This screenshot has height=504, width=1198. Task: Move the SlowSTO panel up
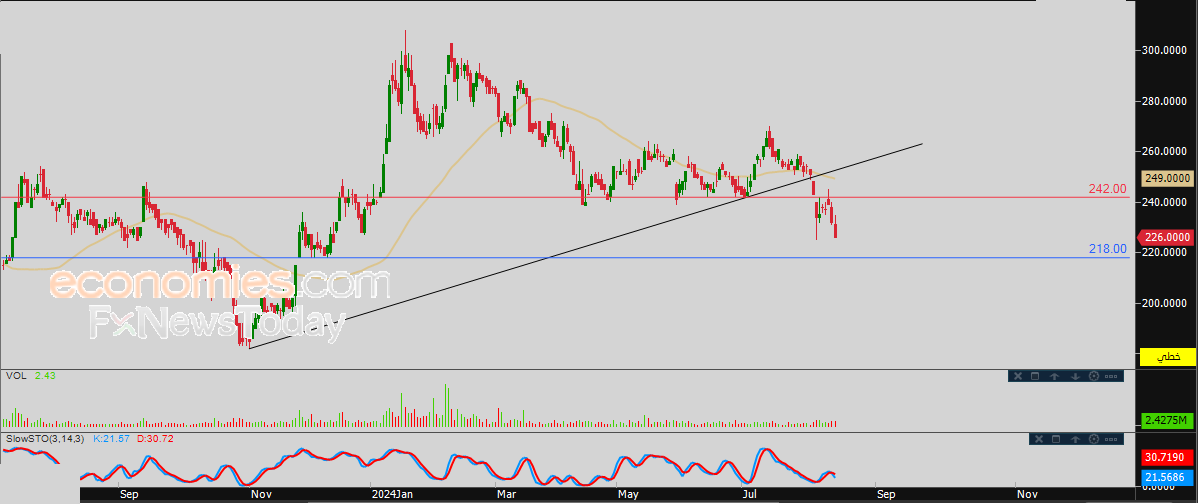pos(1075,439)
